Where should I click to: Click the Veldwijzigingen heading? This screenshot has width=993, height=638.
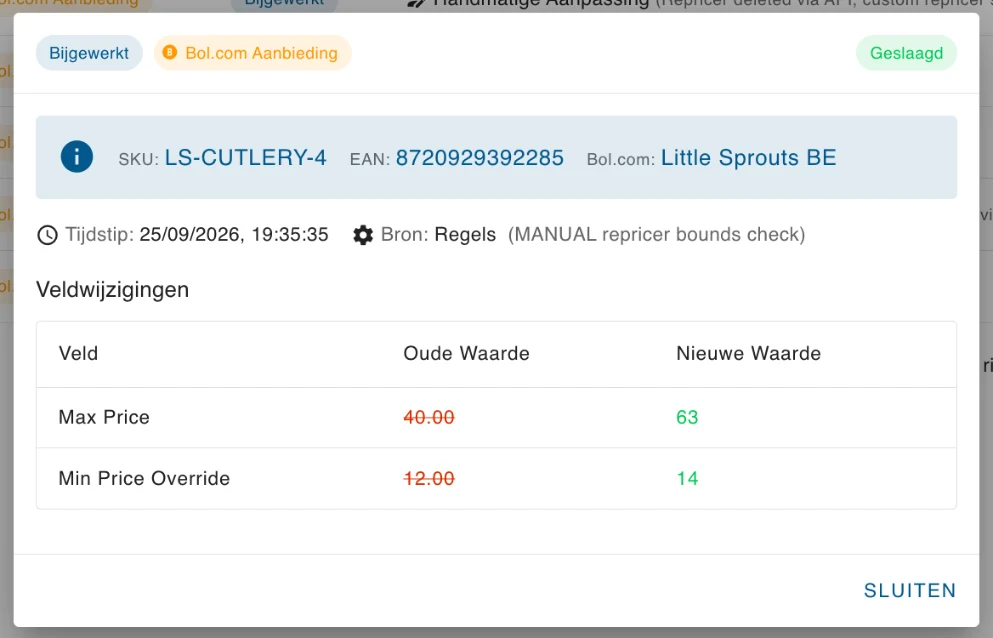[113, 290]
